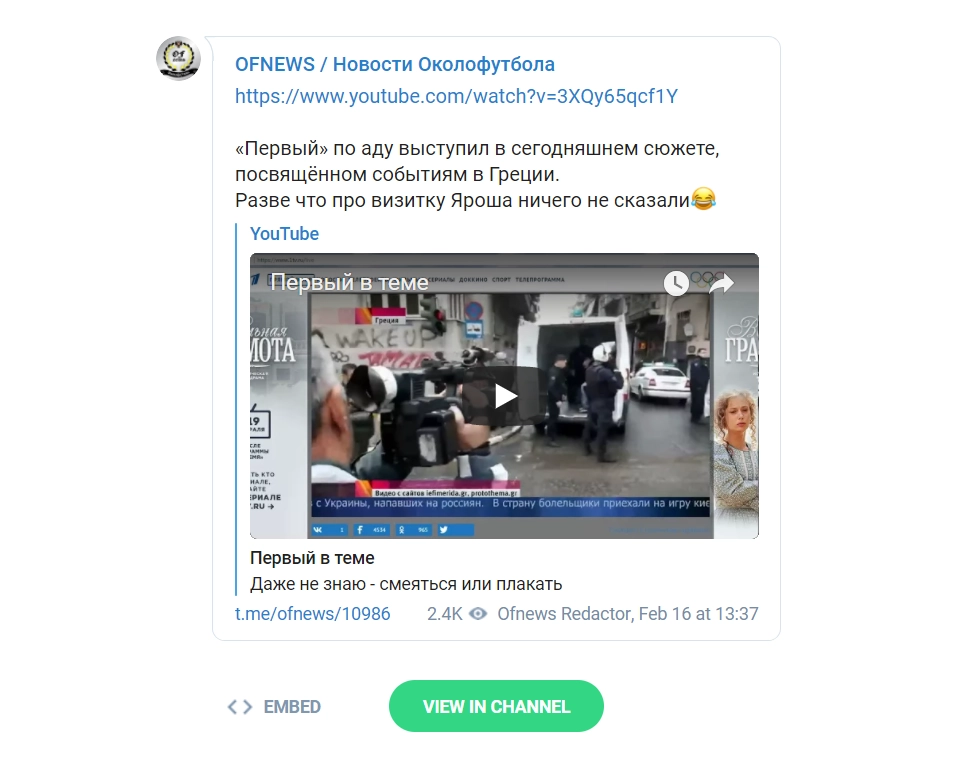This screenshot has height=762, width=969.
Task: Click the VIEW IN CHANNEL button
Action: click(x=496, y=706)
